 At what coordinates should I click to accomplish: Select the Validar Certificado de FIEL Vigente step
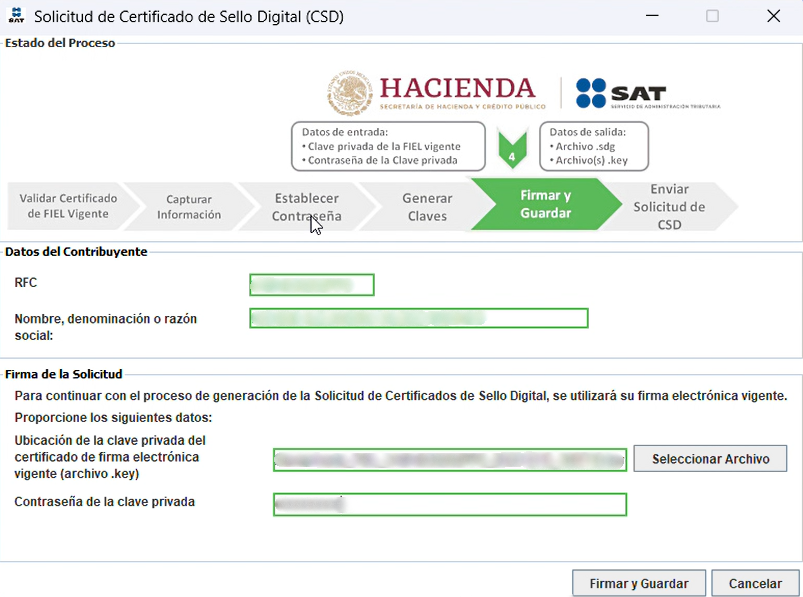[x=66, y=206]
